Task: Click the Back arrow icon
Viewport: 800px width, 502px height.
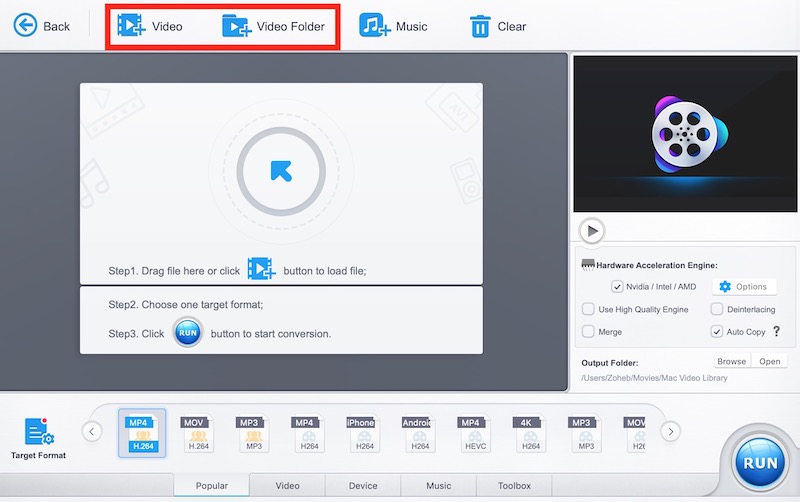Action: tap(24, 26)
